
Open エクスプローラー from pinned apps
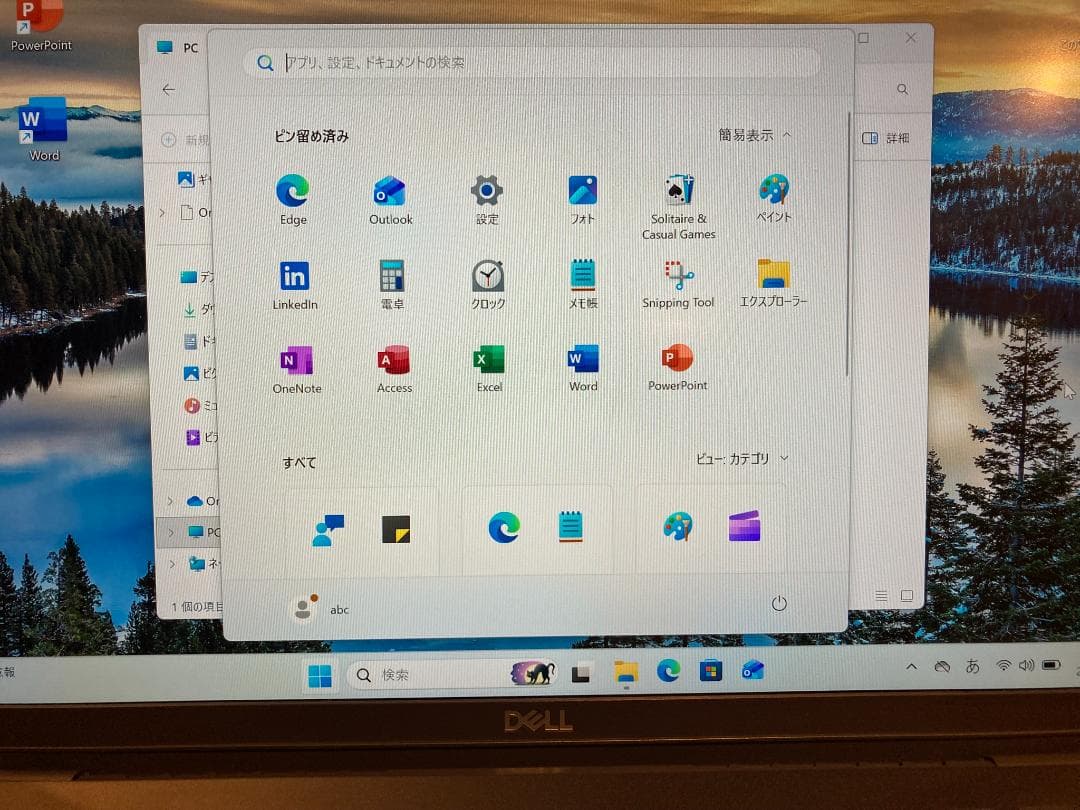tap(773, 282)
